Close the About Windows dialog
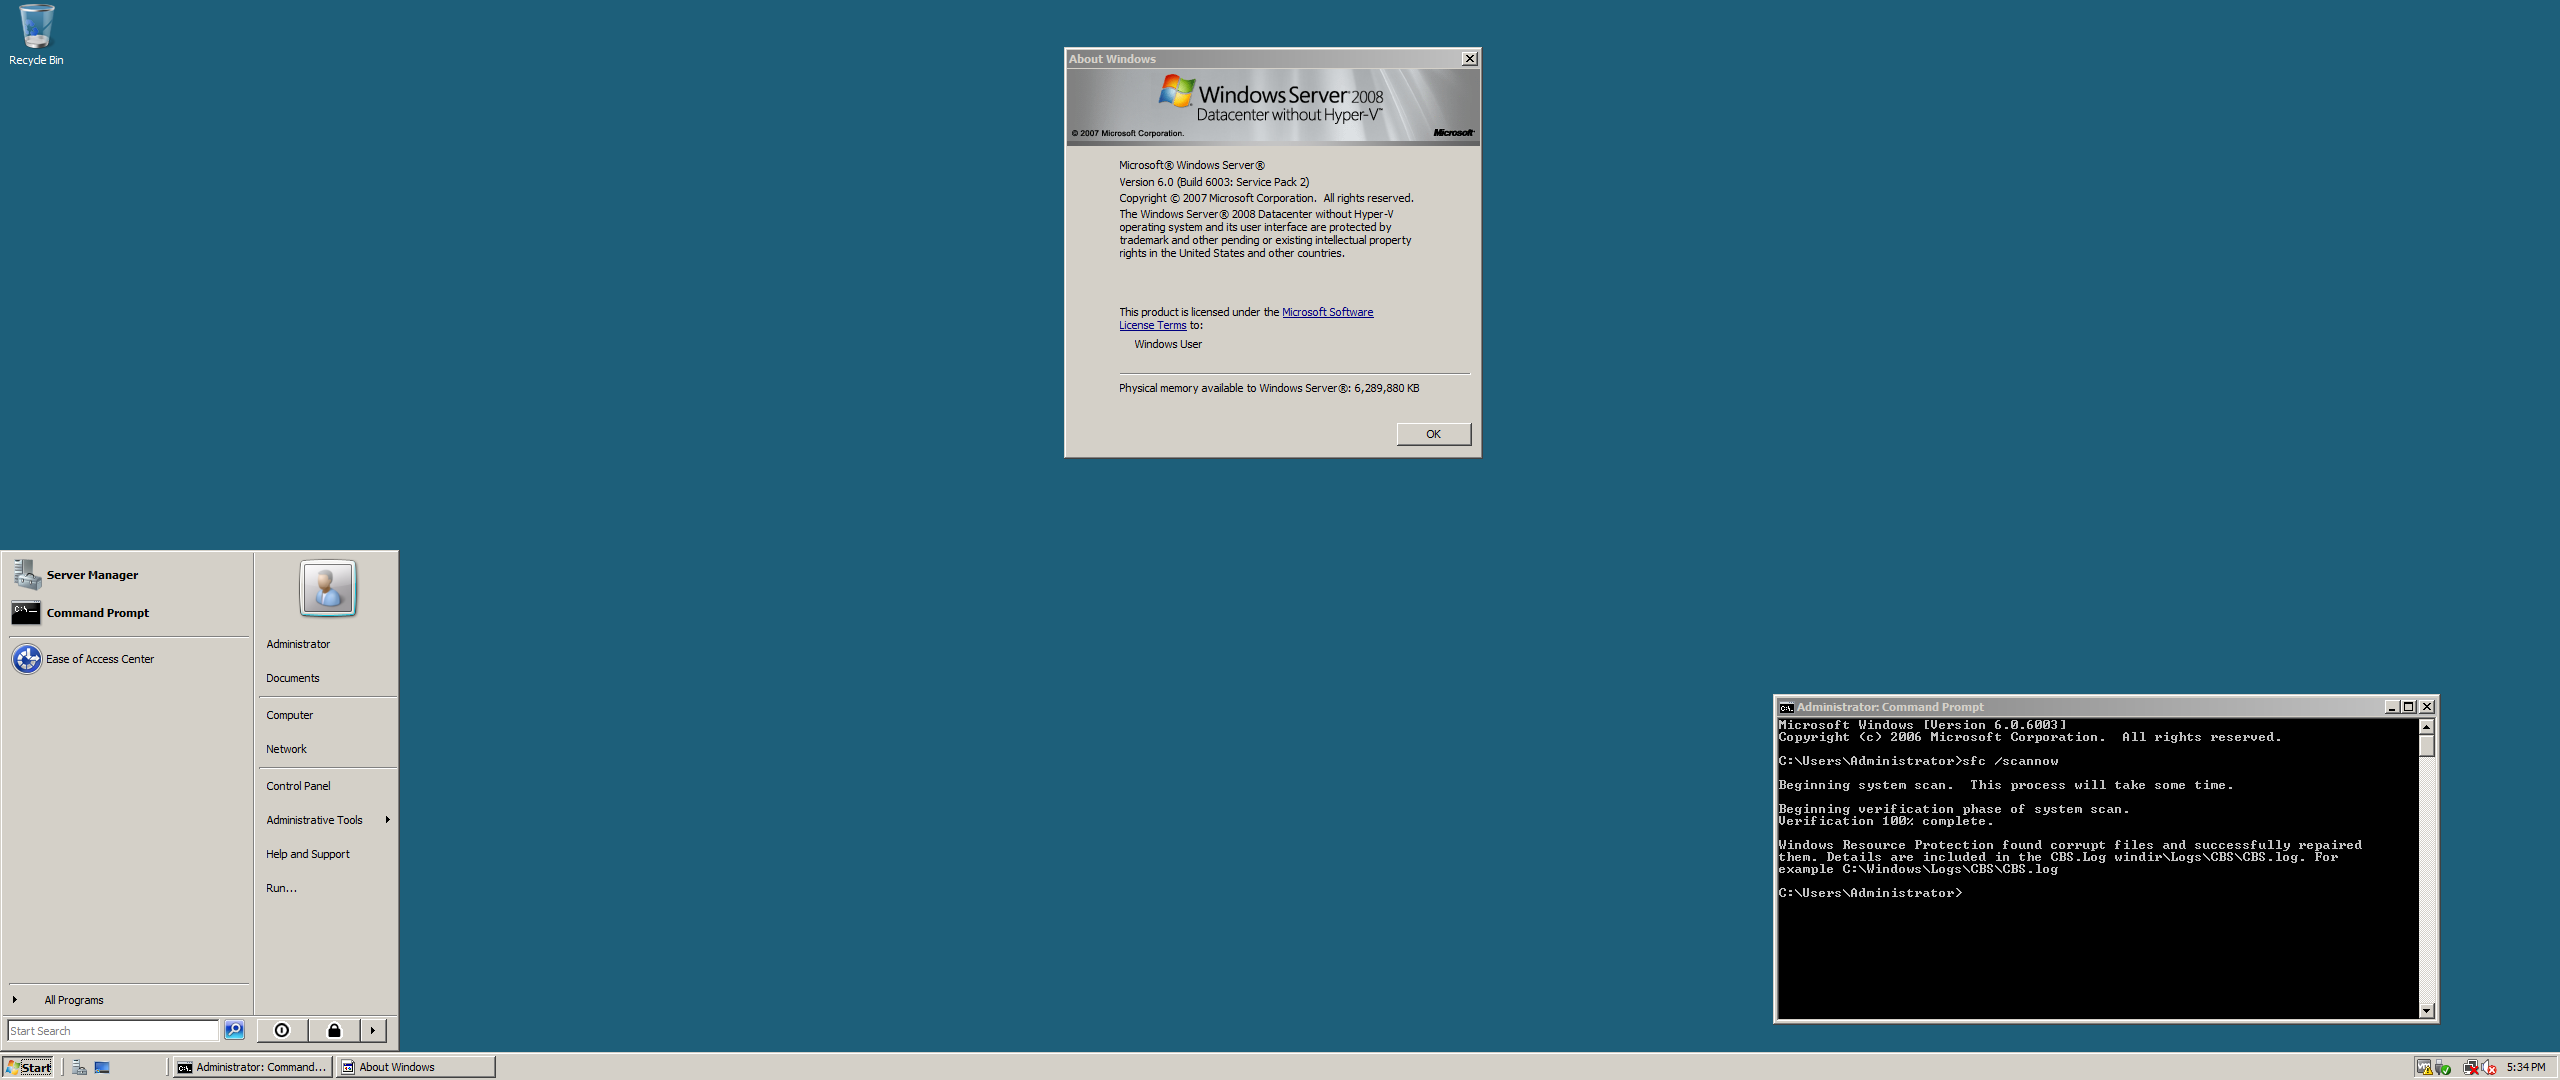The image size is (2560, 1080). pos(1469,59)
